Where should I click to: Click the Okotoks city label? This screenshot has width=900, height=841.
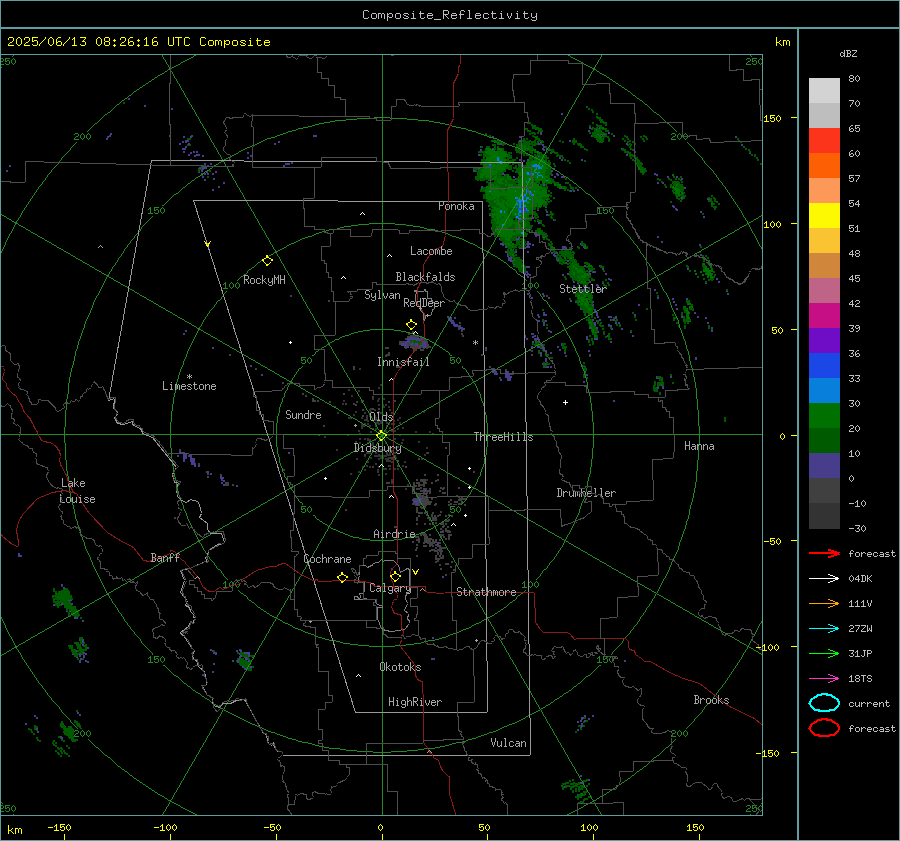[x=400, y=667]
